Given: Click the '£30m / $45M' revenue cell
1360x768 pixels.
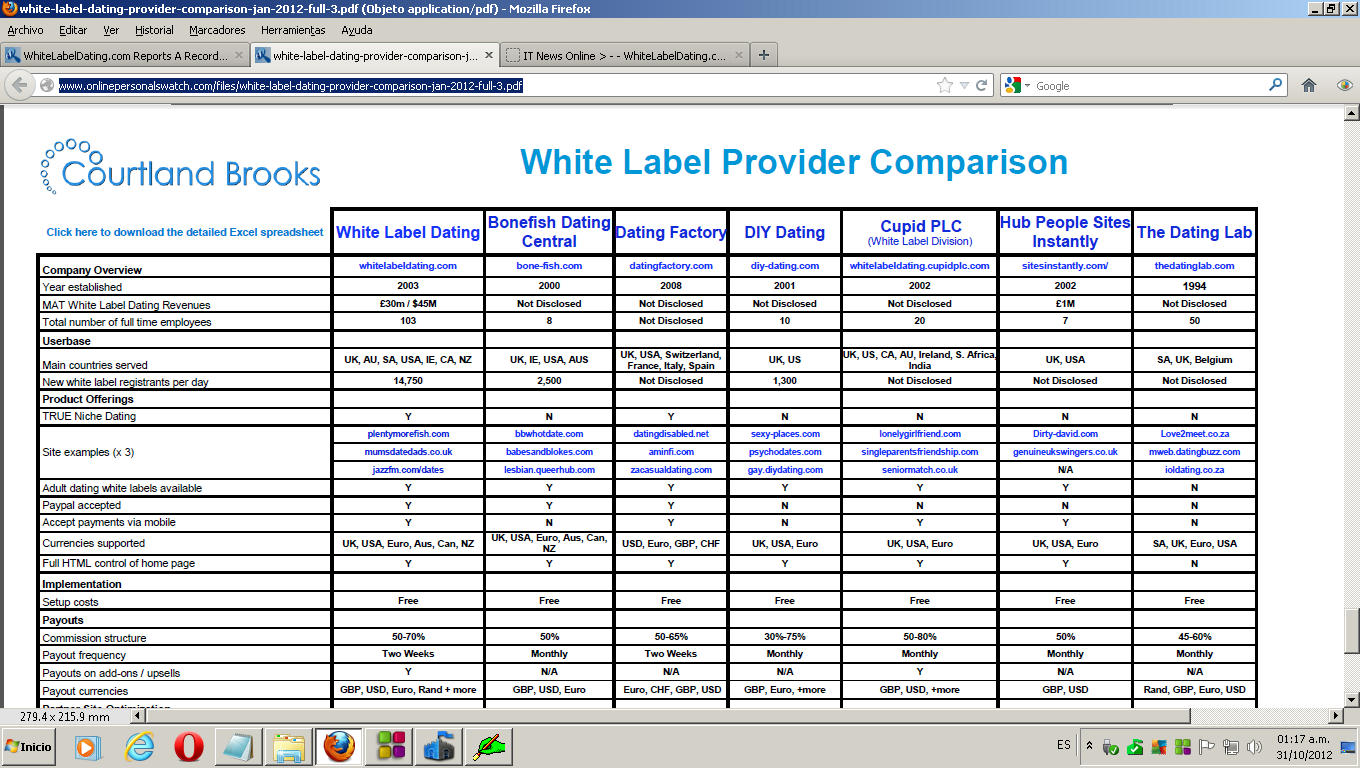Looking at the screenshot, I should click(408, 303).
